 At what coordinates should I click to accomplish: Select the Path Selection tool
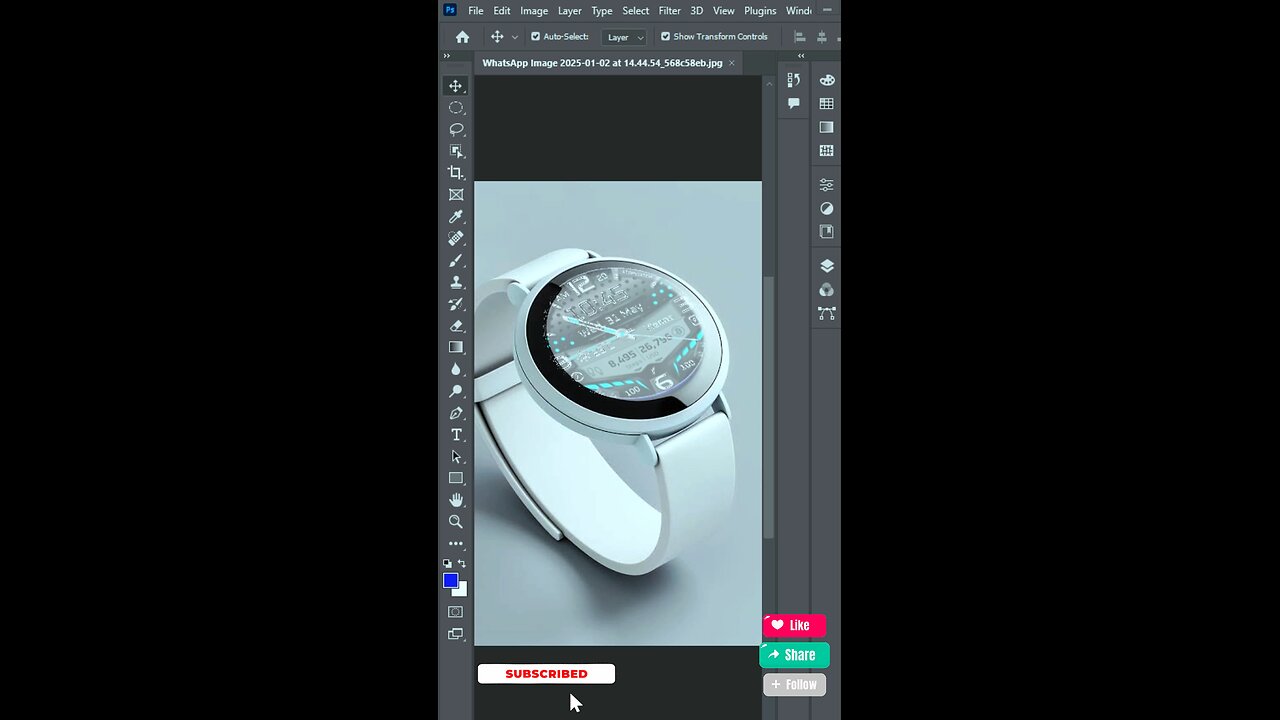coord(456,457)
